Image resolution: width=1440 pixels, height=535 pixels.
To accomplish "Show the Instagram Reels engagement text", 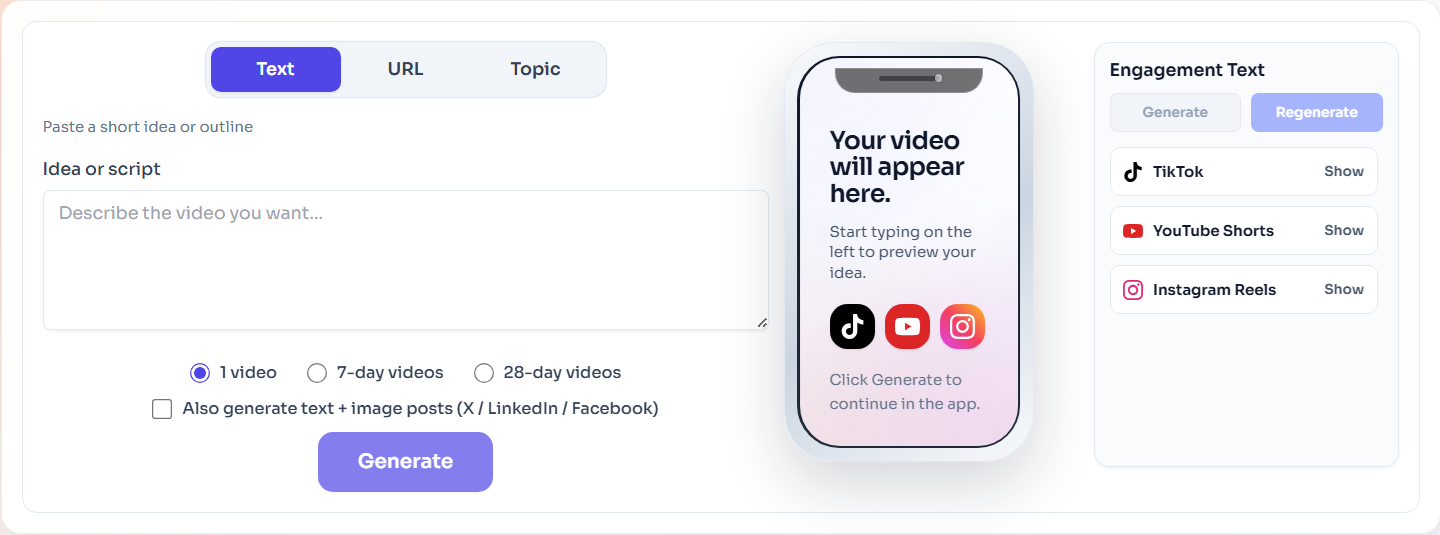I will coord(1344,289).
